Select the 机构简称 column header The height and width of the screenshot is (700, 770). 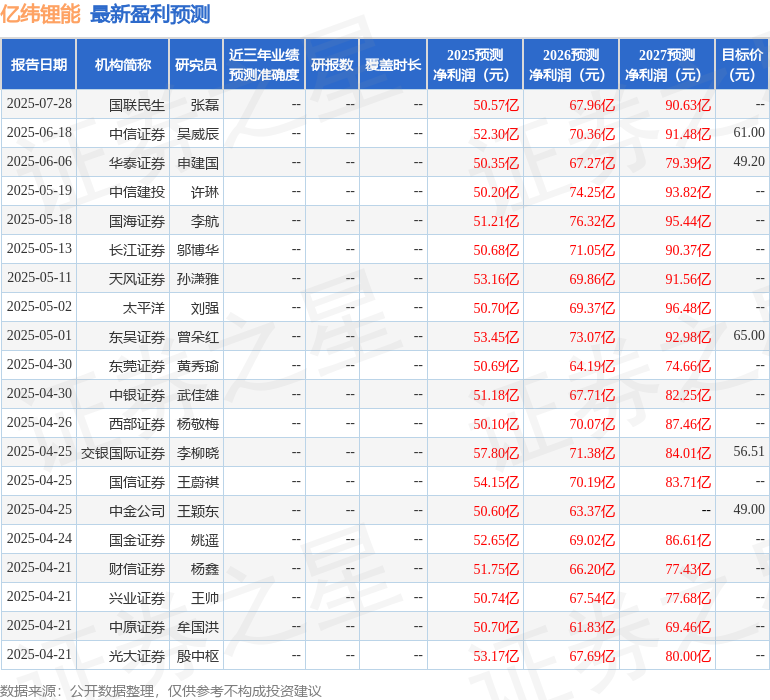(123, 65)
